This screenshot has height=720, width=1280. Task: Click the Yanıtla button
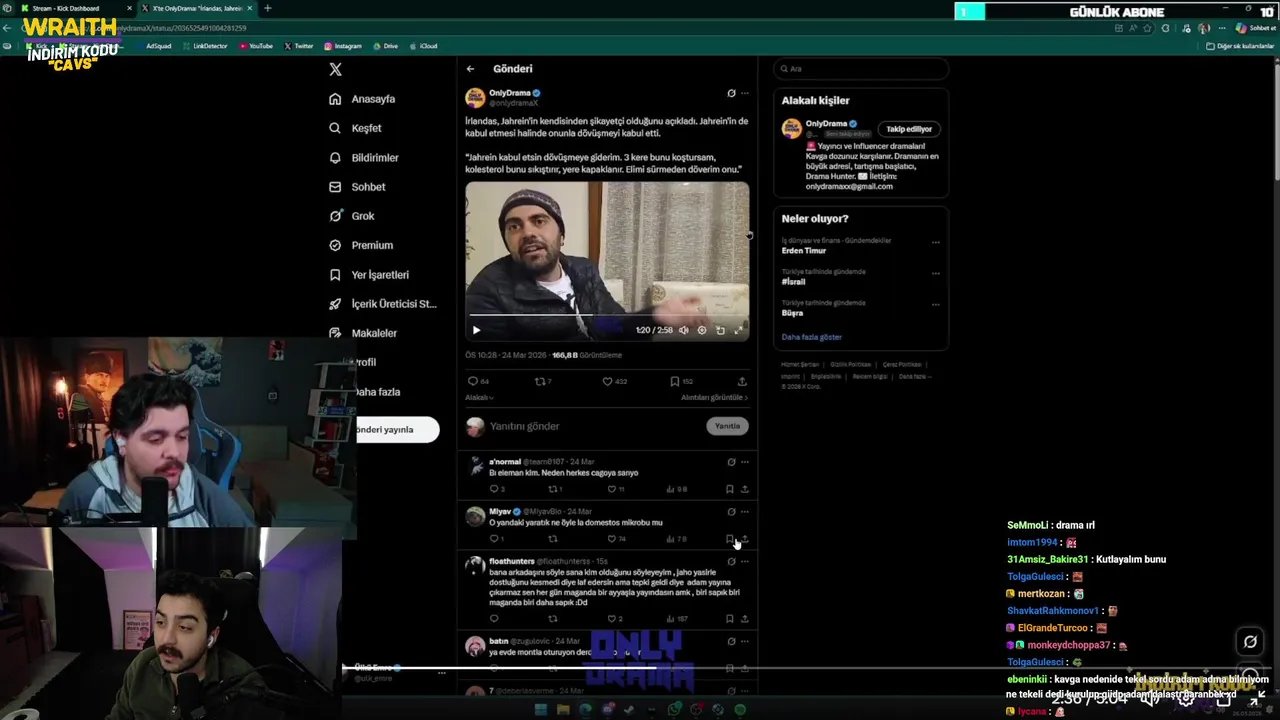tap(727, 426)
